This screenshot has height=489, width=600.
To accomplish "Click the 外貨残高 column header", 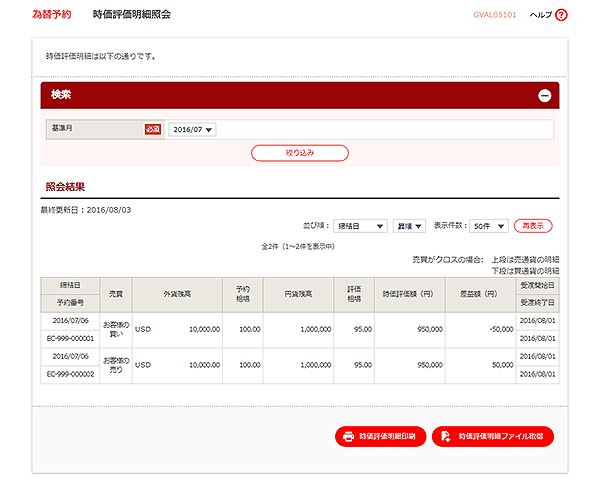I will pyautogui.click(x=177, y=294).
